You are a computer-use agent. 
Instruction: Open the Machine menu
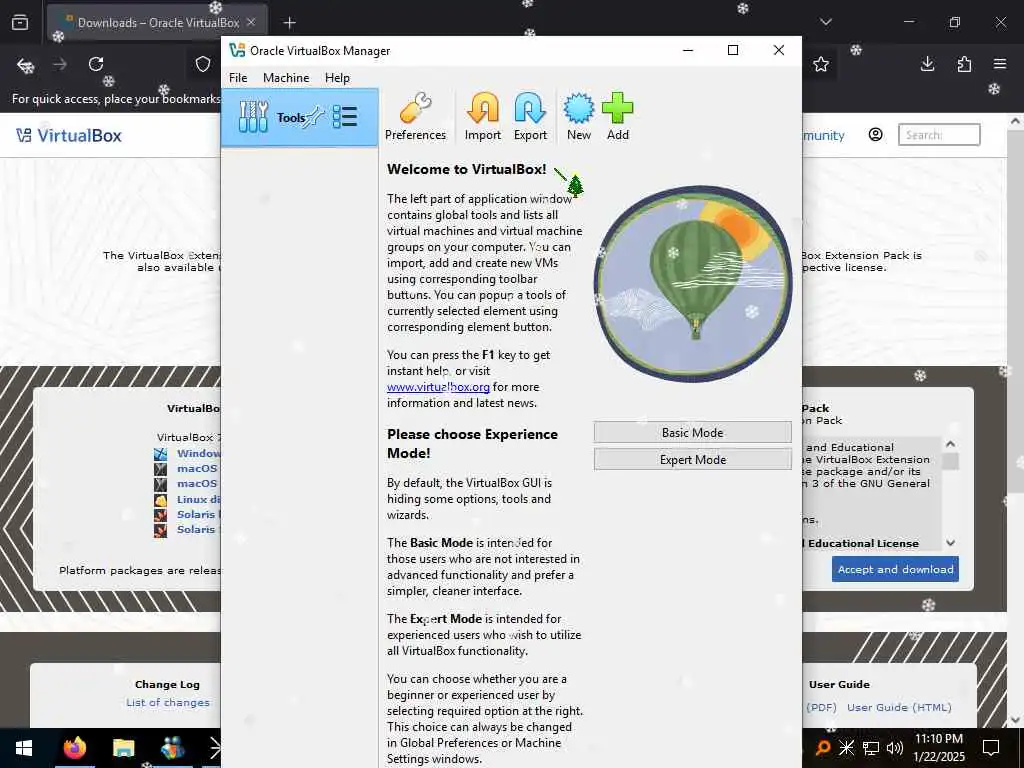286,78
